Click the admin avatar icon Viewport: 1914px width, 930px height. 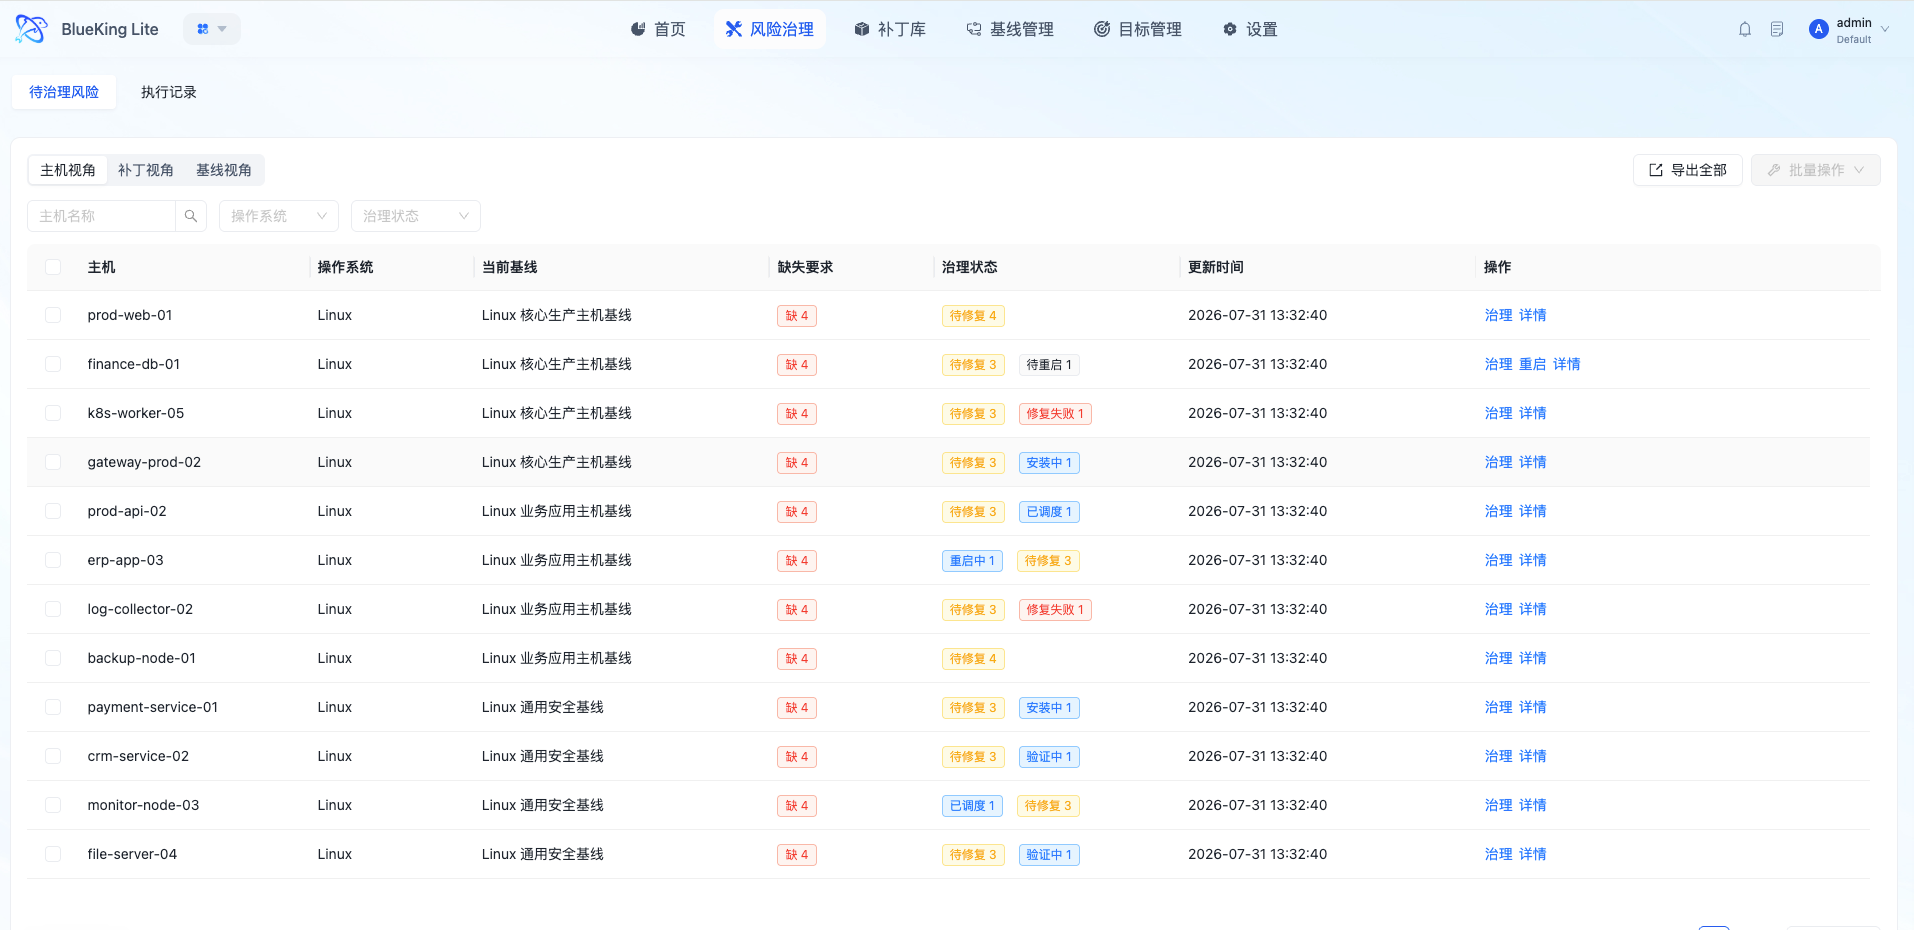point(1819,29)
